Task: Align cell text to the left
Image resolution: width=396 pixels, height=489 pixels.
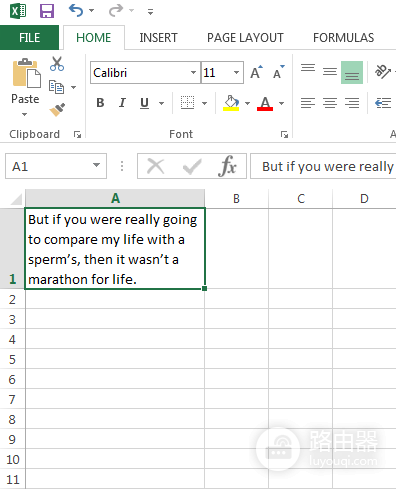Action: (x=308, y=103)
